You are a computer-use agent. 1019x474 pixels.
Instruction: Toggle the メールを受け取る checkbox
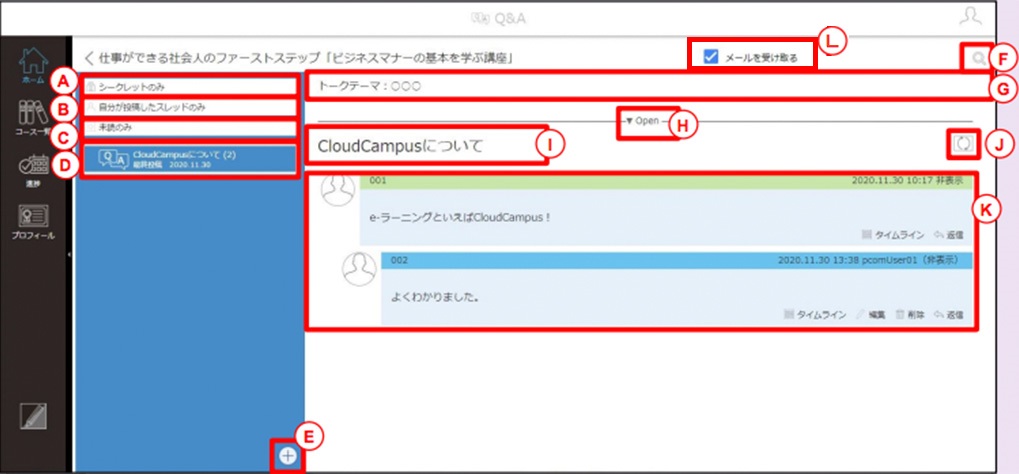coord(712,57)
